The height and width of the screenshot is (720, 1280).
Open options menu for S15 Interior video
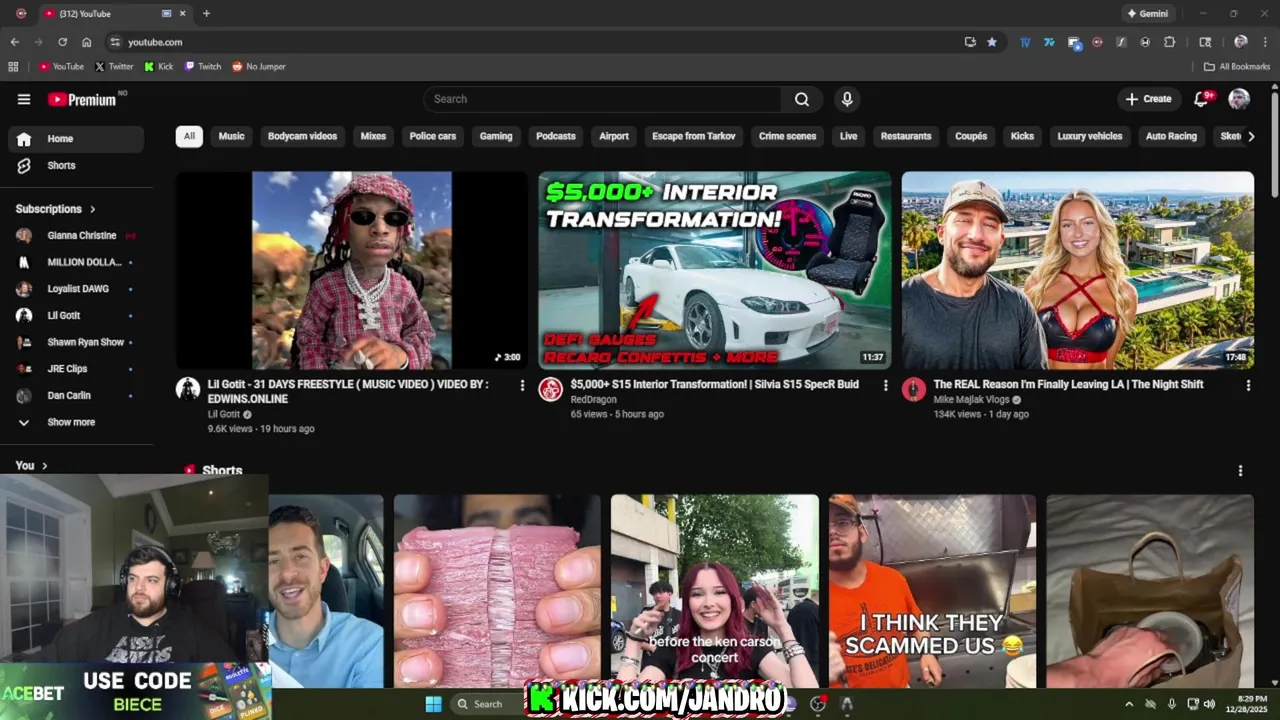[885, 385]
